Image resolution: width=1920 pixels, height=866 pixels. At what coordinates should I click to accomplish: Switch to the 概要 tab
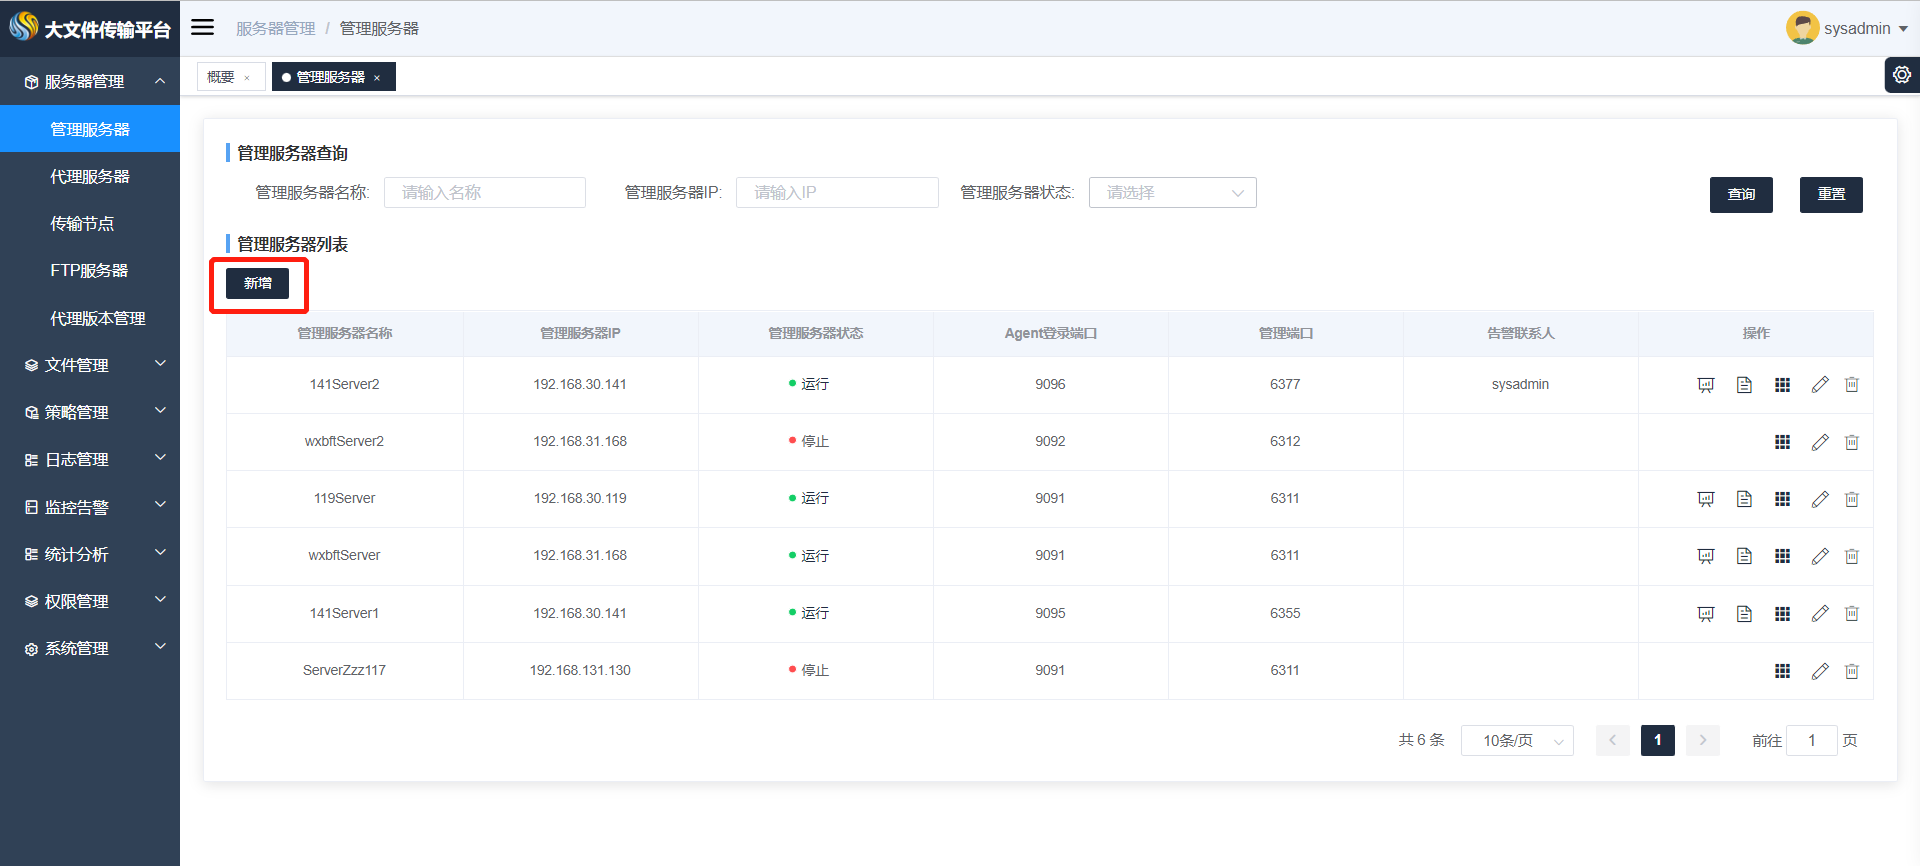tap(221, 77)
